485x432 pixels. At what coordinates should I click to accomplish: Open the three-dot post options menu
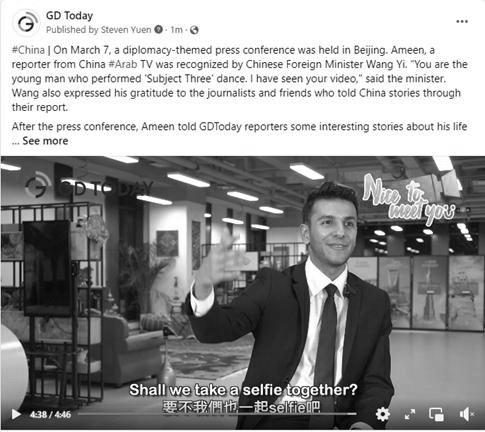point(462,22)
